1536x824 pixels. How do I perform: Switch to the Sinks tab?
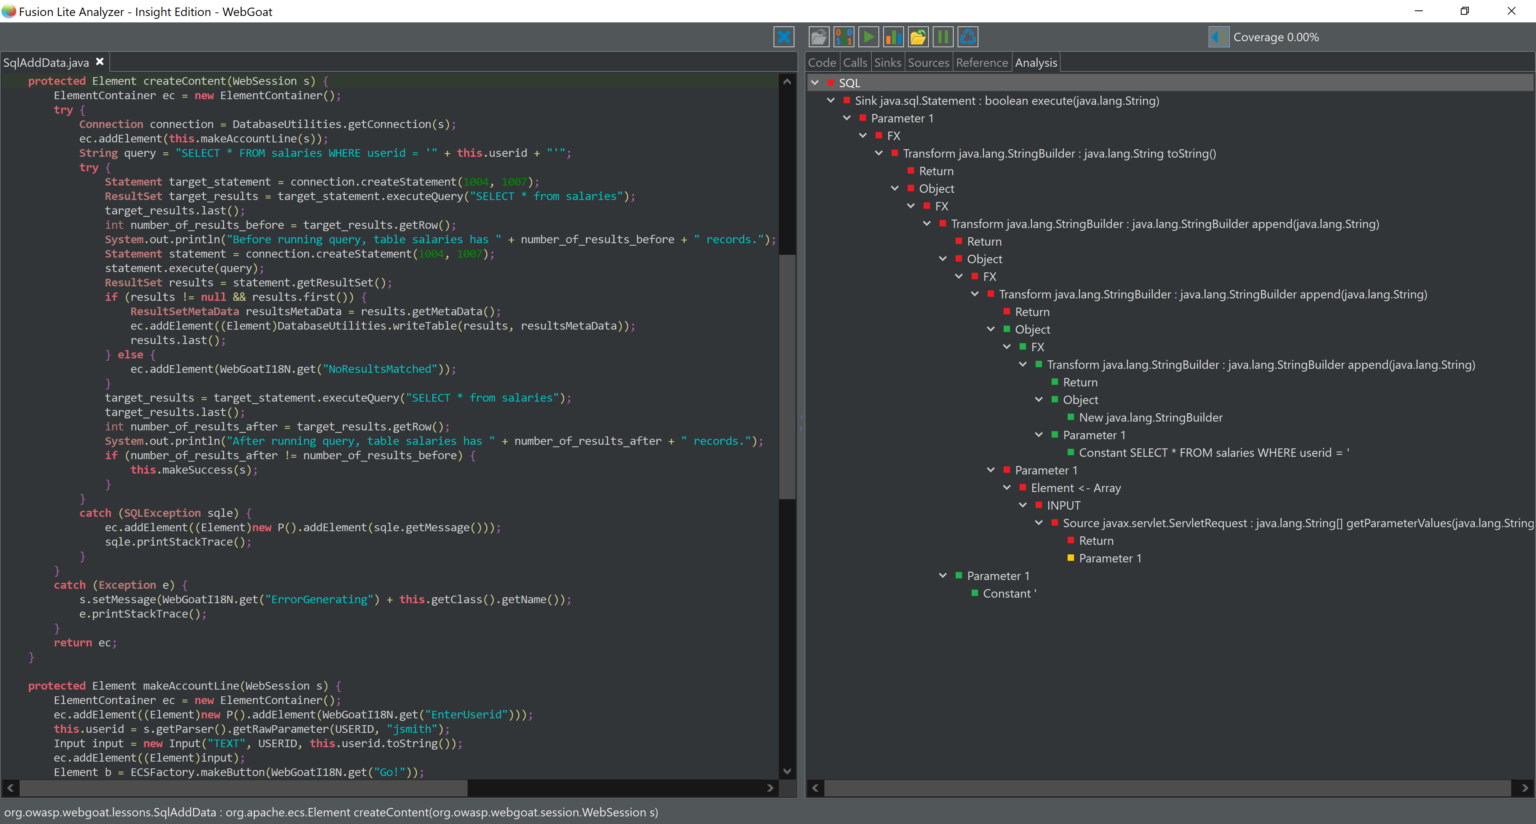point(887,62)
